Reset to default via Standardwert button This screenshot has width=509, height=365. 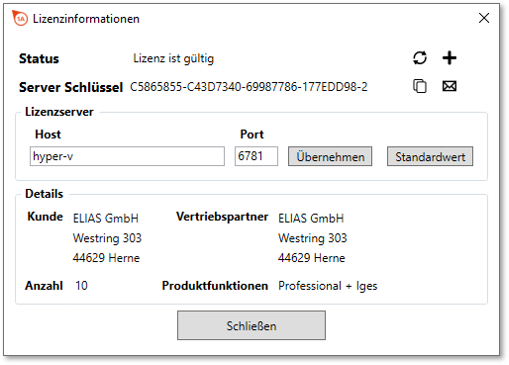coord(430,156)
